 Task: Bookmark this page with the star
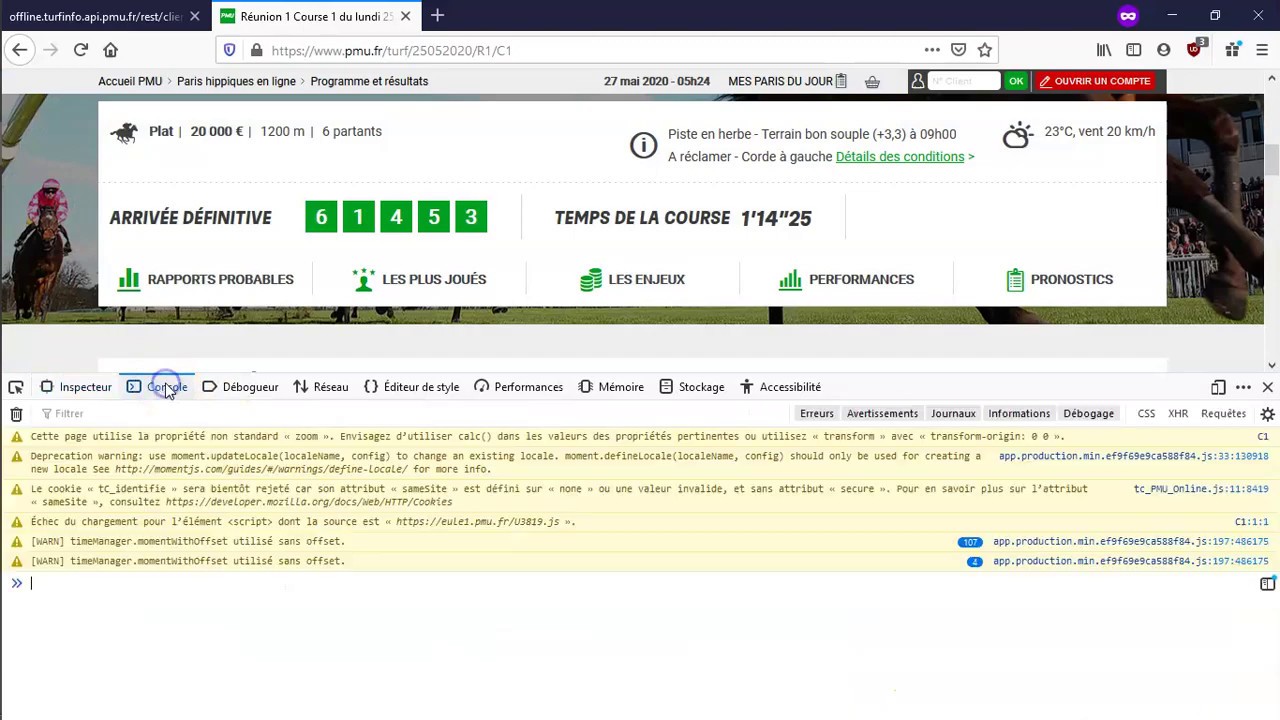[x=985, y=50]
